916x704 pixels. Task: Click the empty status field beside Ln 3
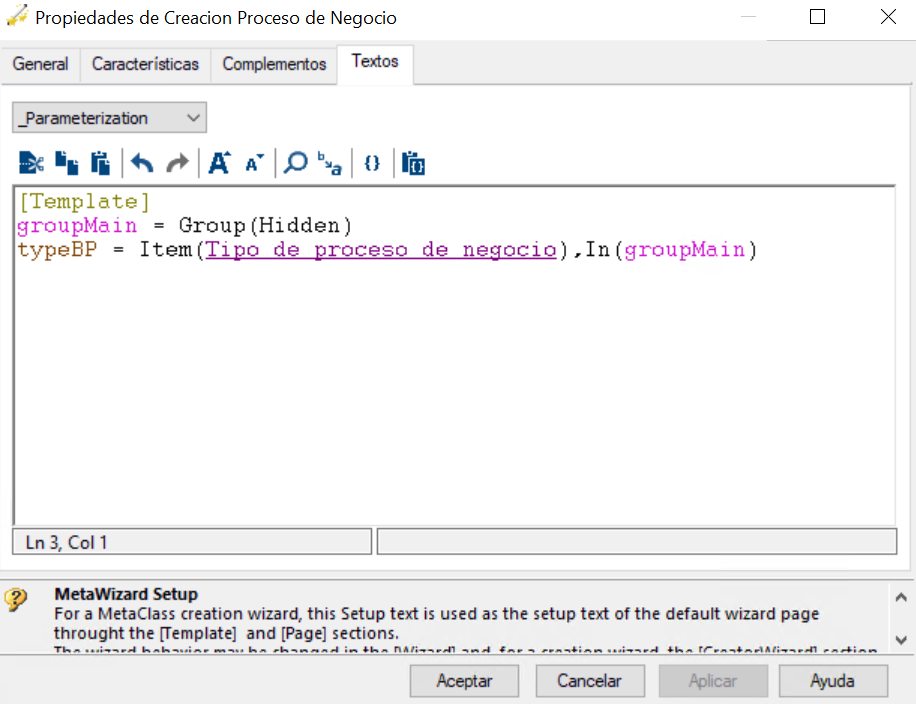(x=637, y=542)
